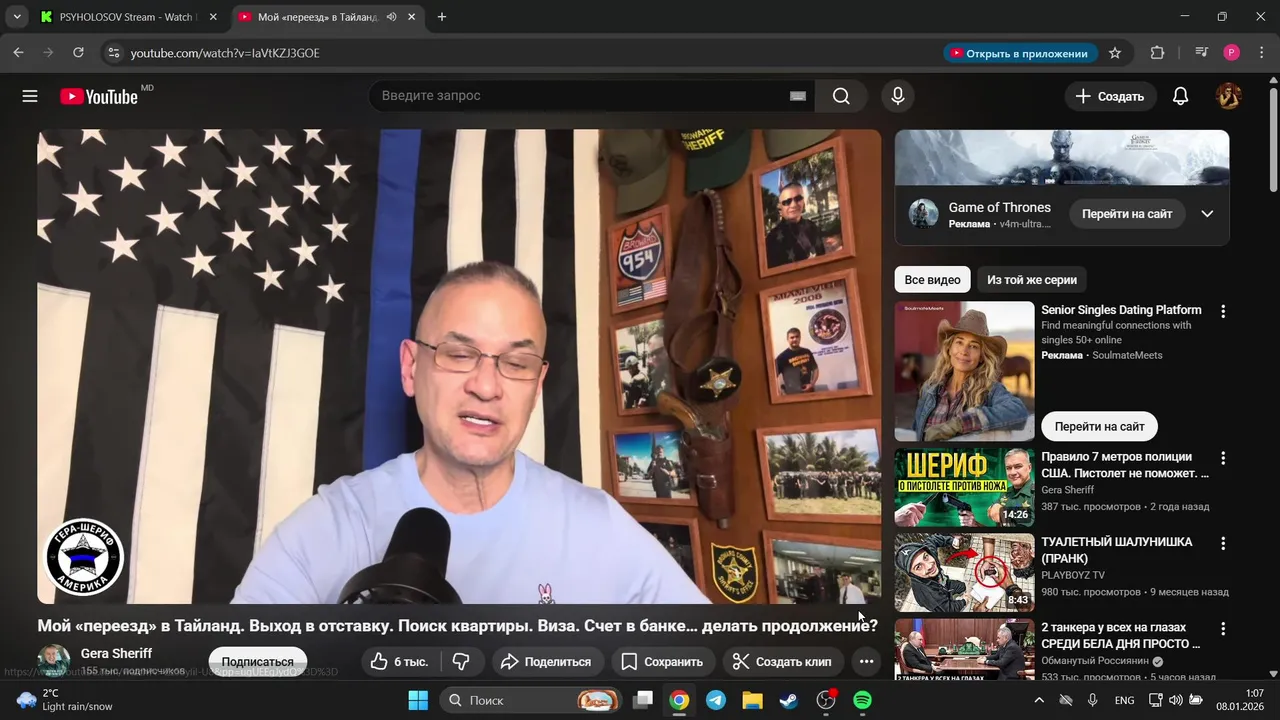Screen dimensions: 1280x720
Task: Click Перейти на сайт for Game of Thrones ad
Action: pos(1127,214)
